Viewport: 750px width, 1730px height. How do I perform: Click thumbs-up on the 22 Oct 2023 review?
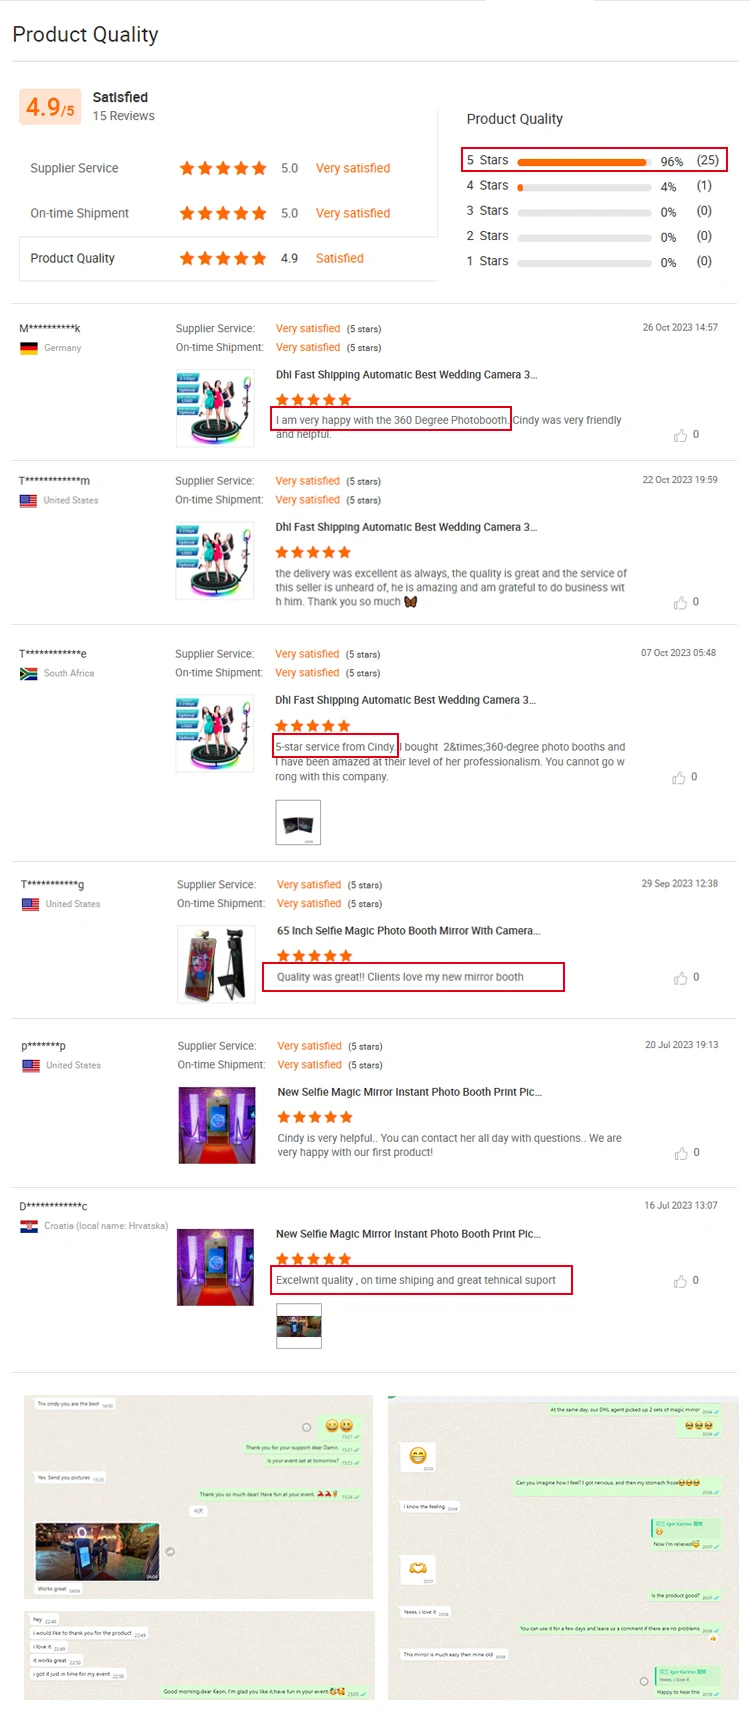[680, 602]
